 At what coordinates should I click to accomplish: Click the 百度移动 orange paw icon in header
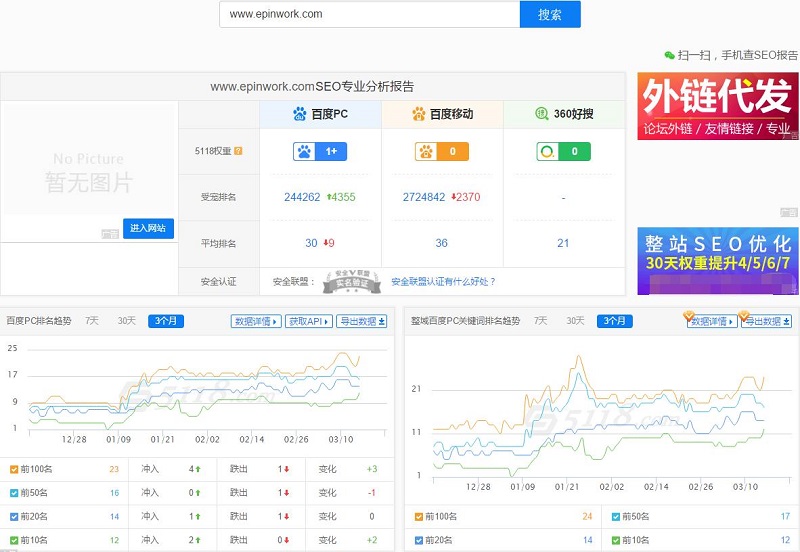pos(419,114)
